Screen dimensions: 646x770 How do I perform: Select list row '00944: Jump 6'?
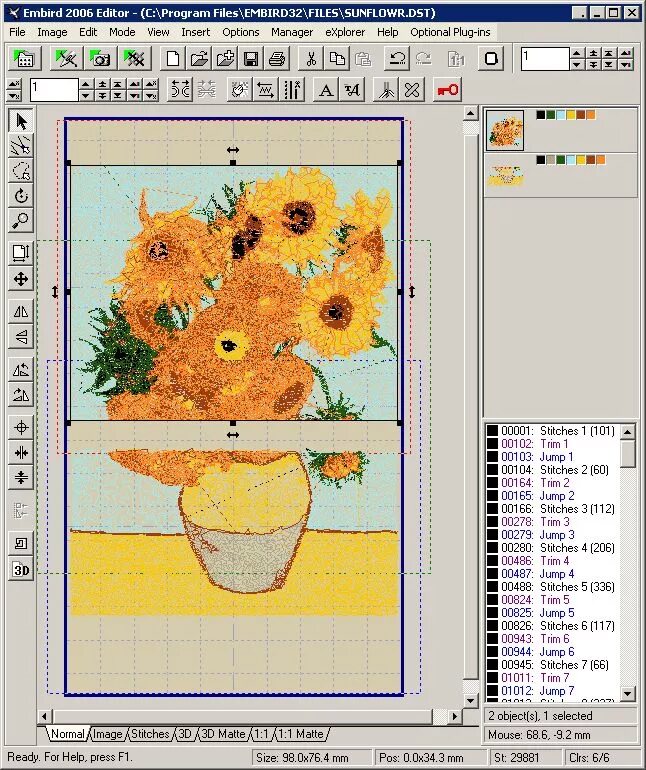point(553,652)
